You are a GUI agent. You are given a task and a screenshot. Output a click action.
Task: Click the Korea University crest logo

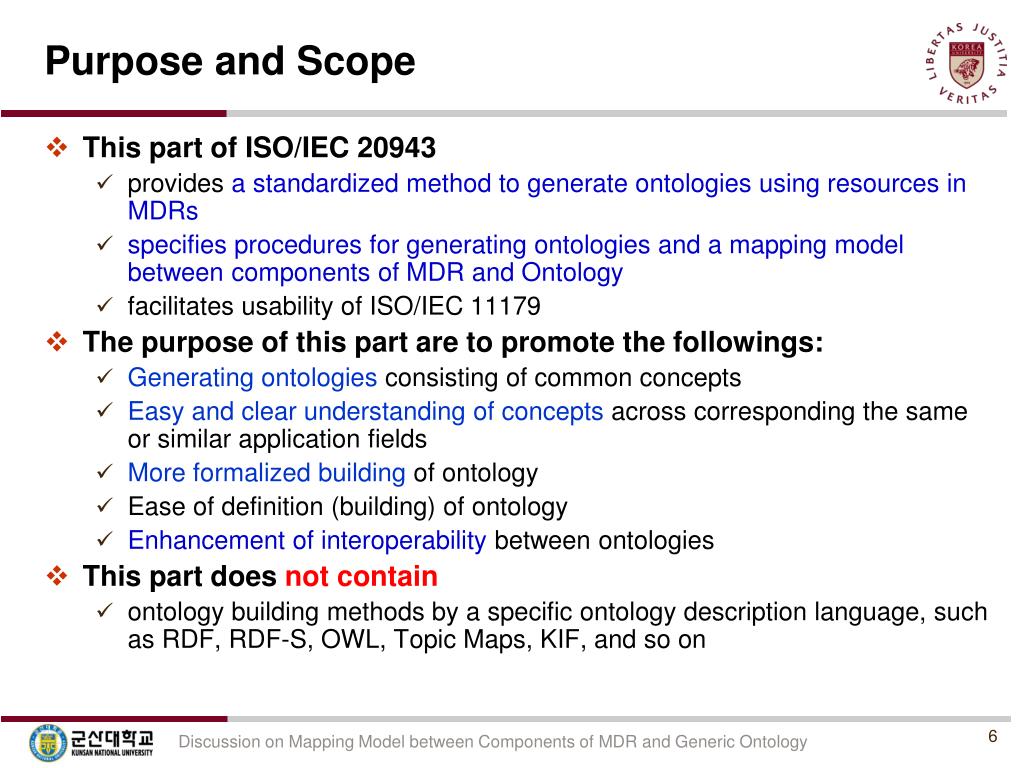[x=967, y=63]
